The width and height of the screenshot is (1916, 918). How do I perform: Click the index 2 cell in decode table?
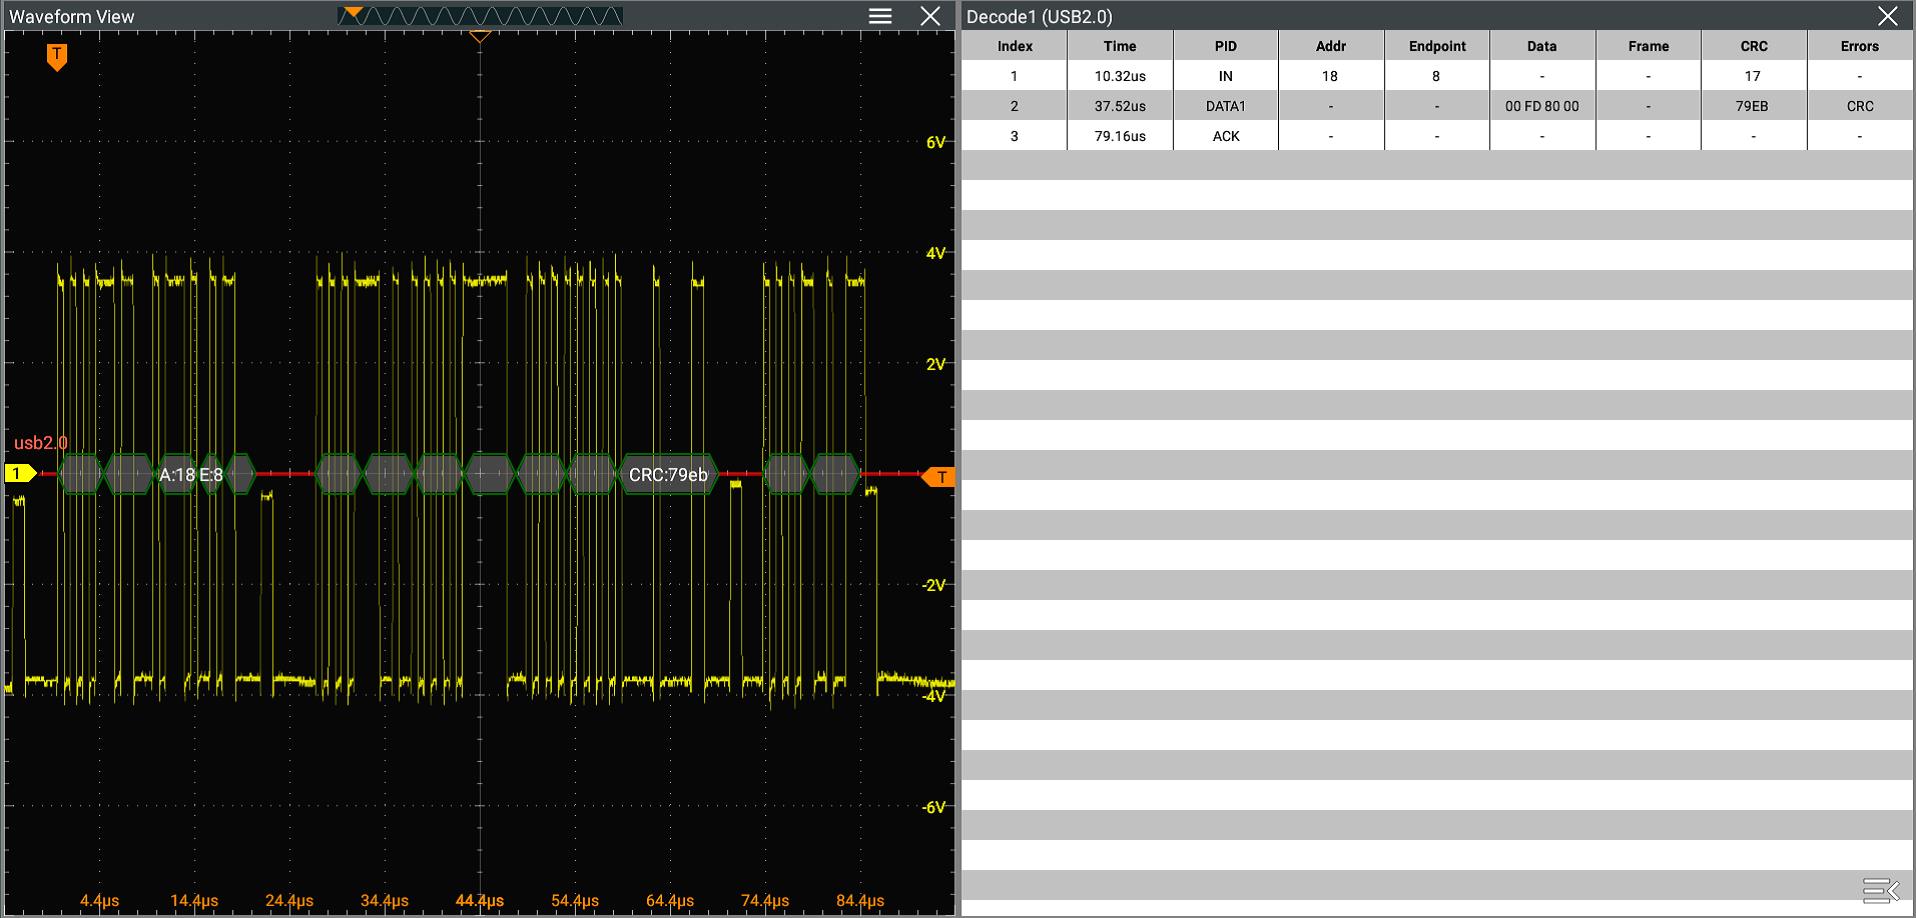(x=1014, y=106)
